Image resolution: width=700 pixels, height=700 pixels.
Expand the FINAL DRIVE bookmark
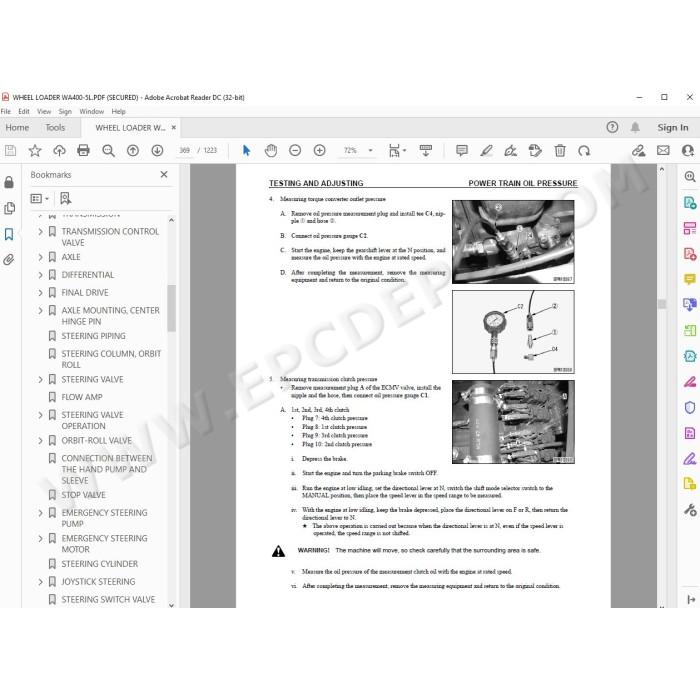click(41, 293)
